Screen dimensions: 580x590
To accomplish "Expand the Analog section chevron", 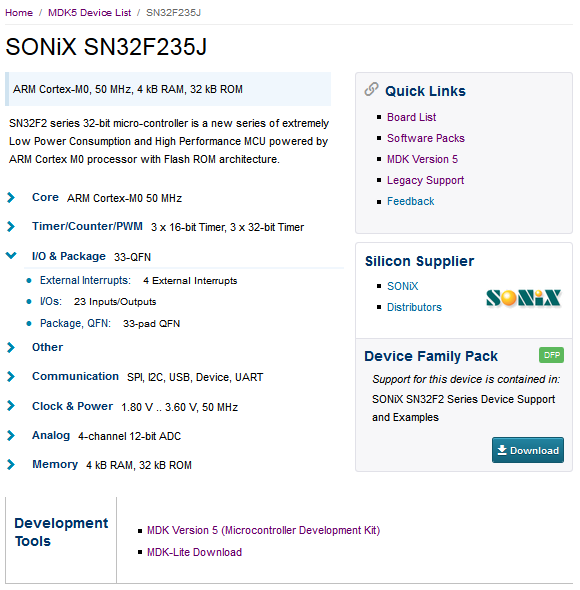I will click(11, 435).
